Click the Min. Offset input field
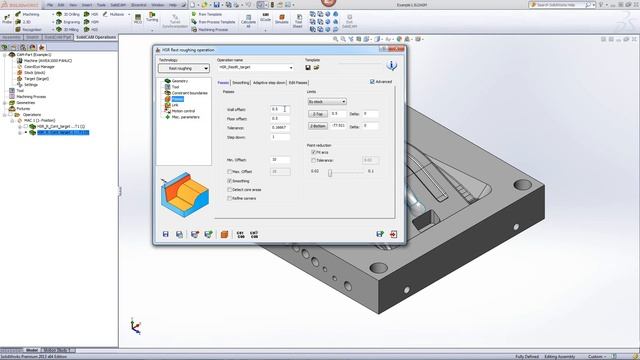The height and width of the screenshot is (360, 640). coord(280,160)
